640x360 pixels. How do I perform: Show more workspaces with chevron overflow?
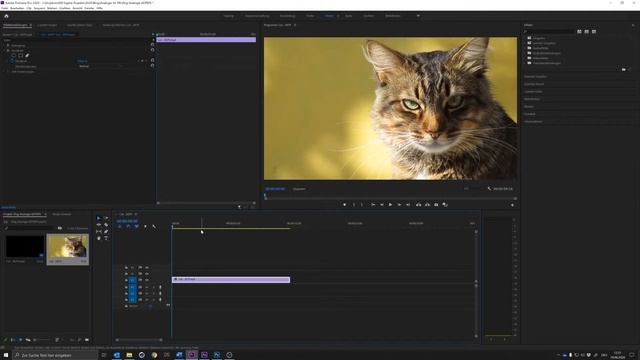tap(418, 16)
